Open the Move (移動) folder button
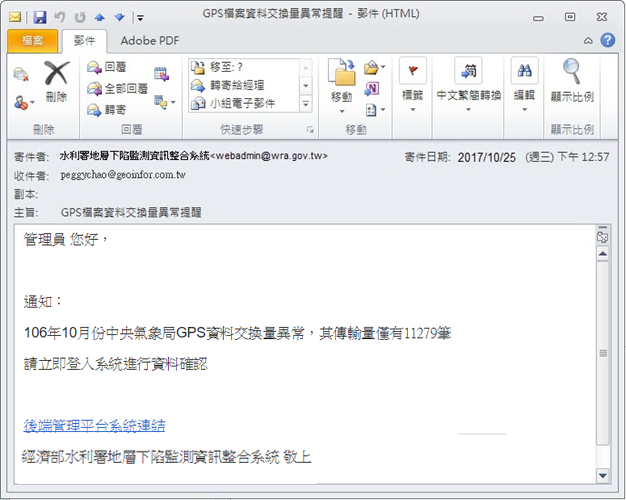Screen dimensions: 626x500 click(x=342, y=82)
